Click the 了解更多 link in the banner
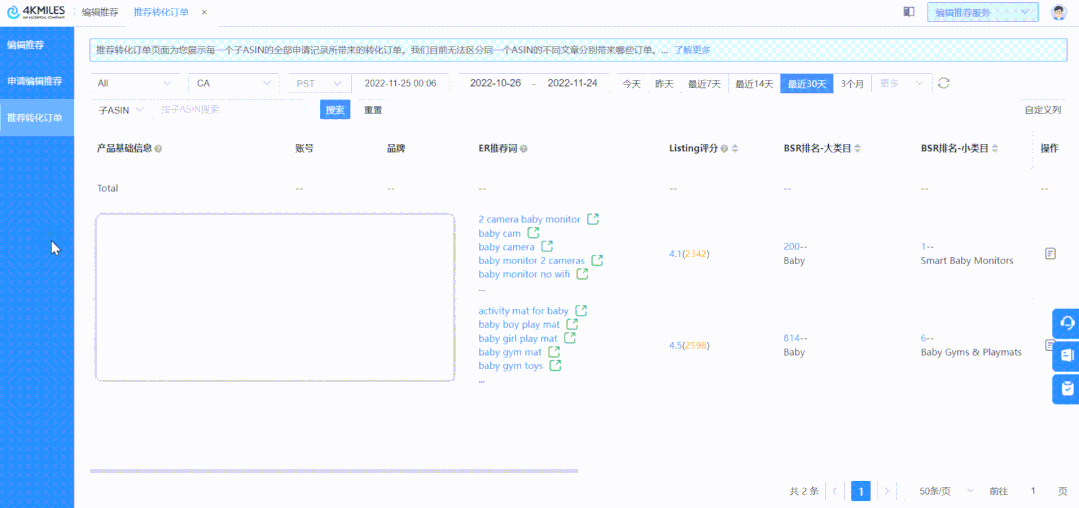This screenshot has width=1079, height=508. click(x=692, y=50)
